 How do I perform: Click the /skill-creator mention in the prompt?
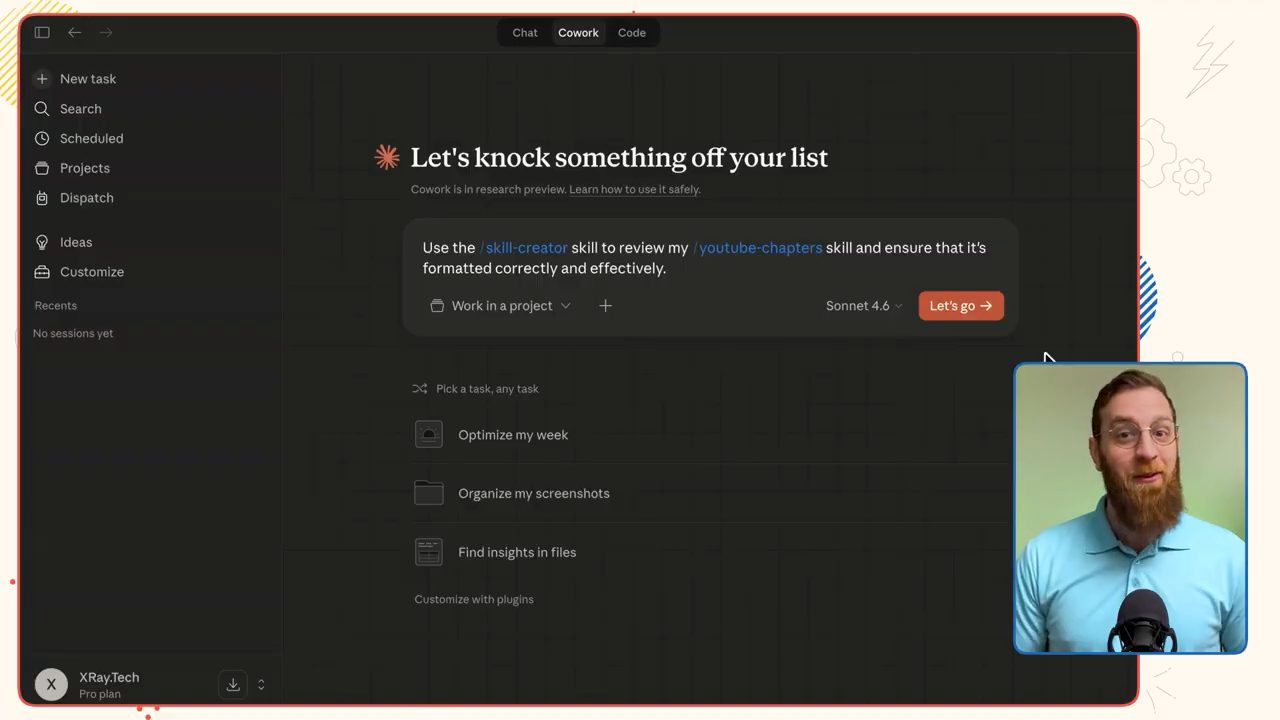click(524, 248)
